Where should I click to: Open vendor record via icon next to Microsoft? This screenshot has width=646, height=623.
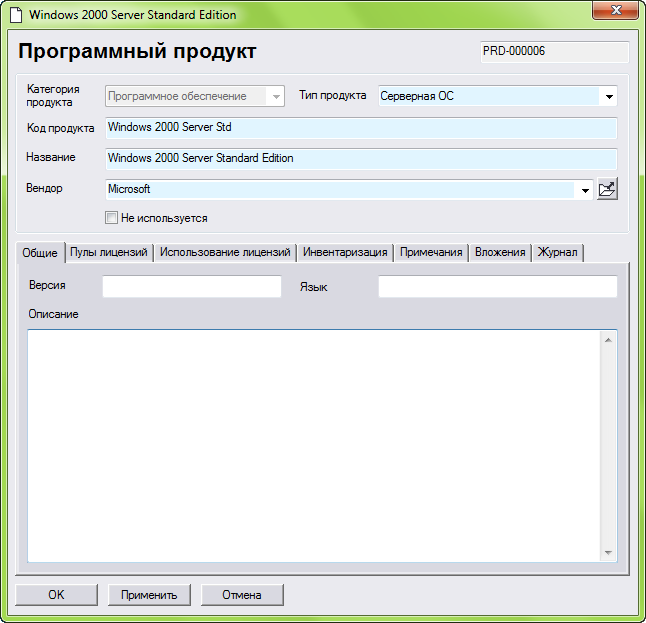point(607,190)
